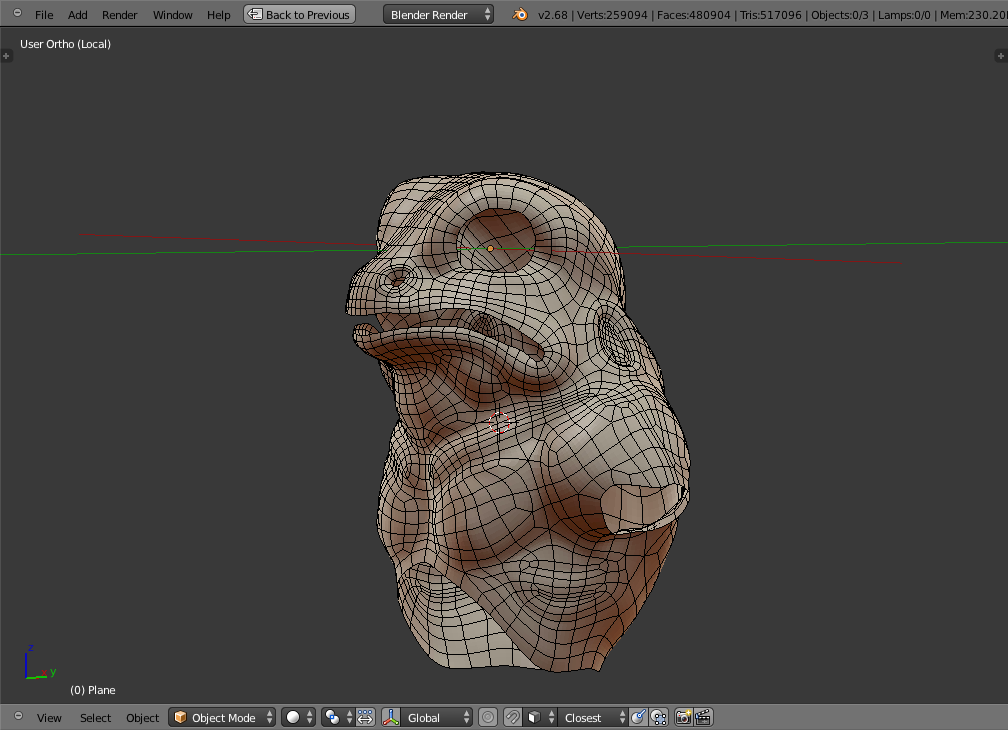Viewport: 1008px width, 730px height.
Task: Open the Select menu in viewport header
Action: (96, 717)
